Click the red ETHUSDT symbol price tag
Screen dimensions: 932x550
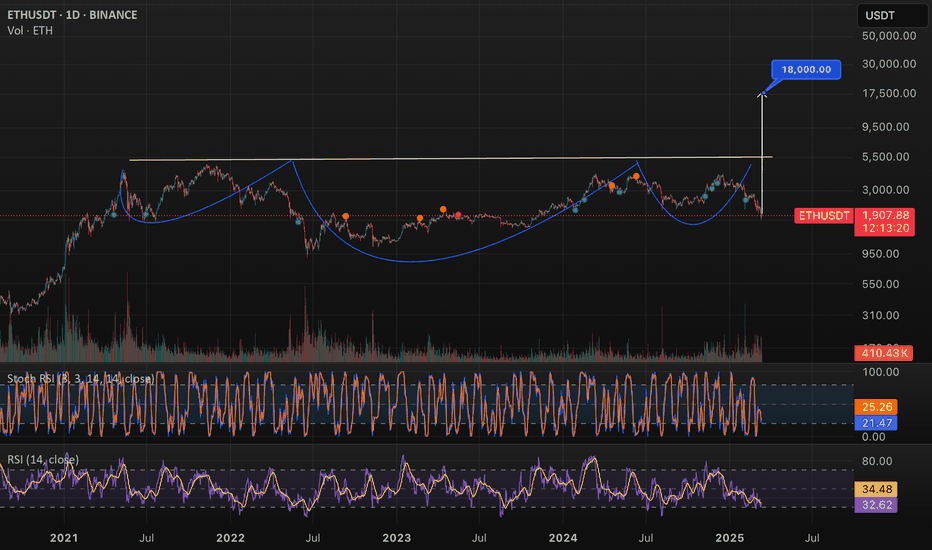tap(824, 215)
